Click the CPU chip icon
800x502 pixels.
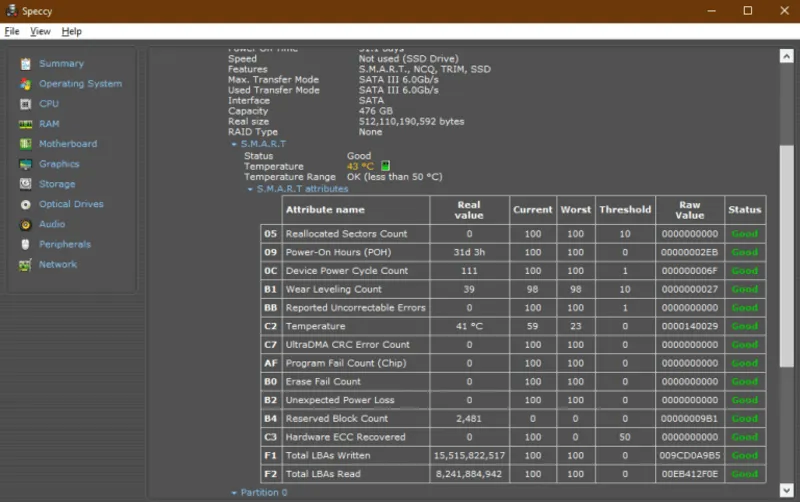point(26,104)
